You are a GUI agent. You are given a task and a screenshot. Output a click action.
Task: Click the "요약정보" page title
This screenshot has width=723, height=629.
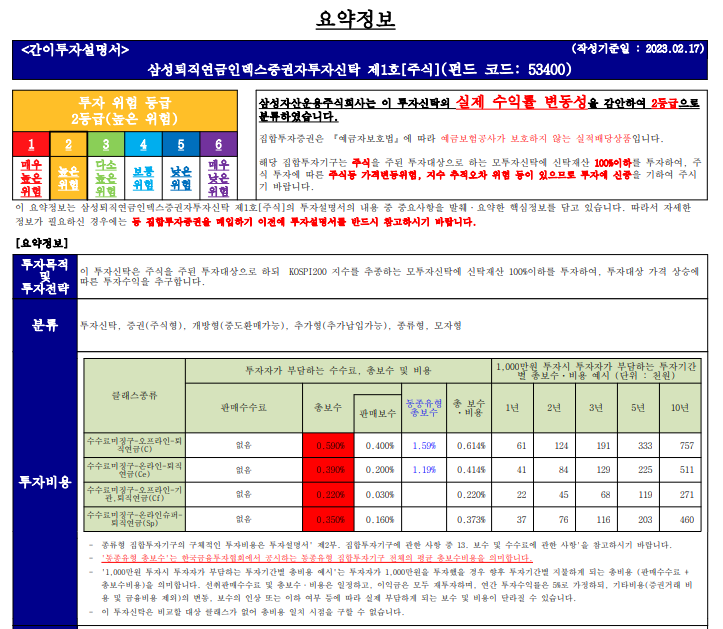point(356,19)
